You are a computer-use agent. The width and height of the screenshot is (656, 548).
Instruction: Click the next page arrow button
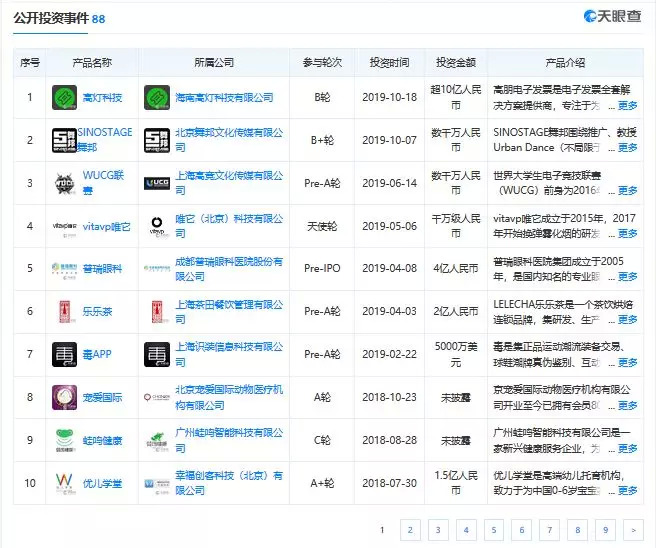coord(632,529)
